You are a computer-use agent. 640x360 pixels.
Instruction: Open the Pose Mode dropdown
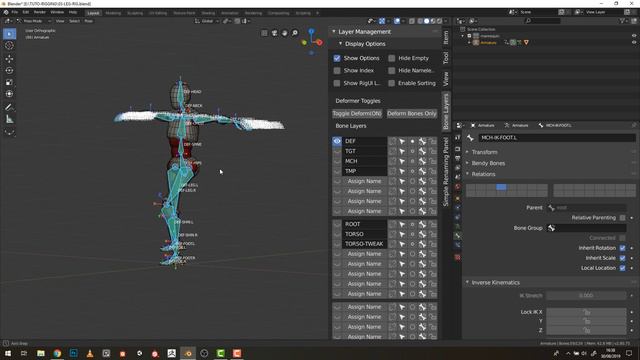click(x=34, y=21)
